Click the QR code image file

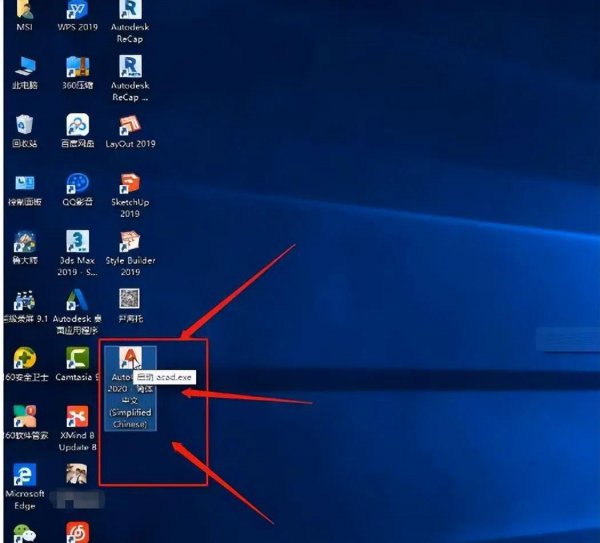[130, 299]
